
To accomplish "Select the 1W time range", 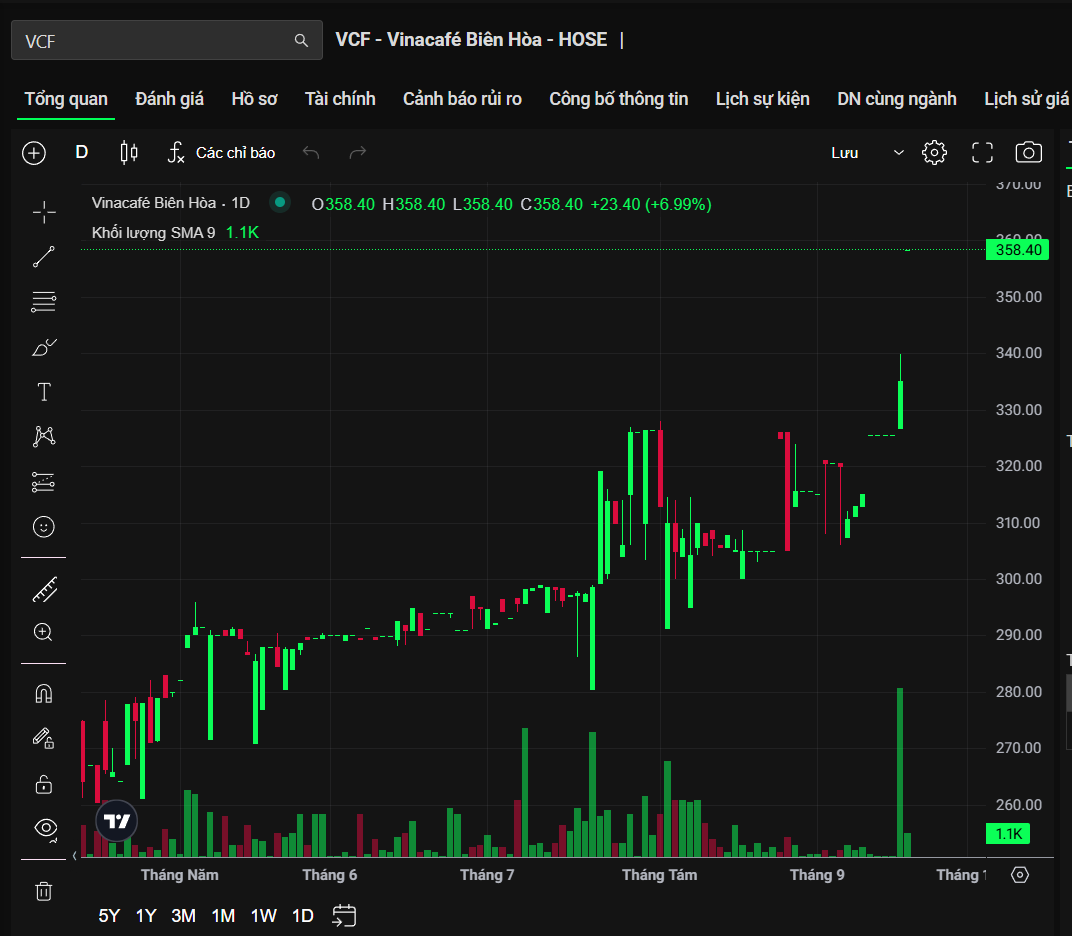I will tap(263, 915).
